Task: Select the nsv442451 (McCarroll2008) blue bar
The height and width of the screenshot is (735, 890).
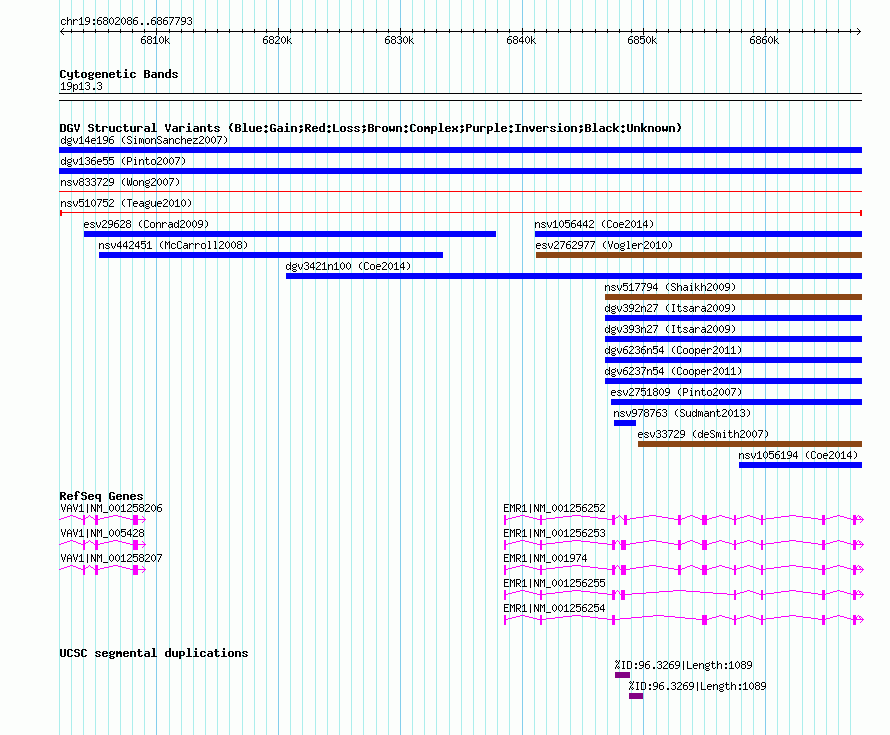Action: [271, 255]
